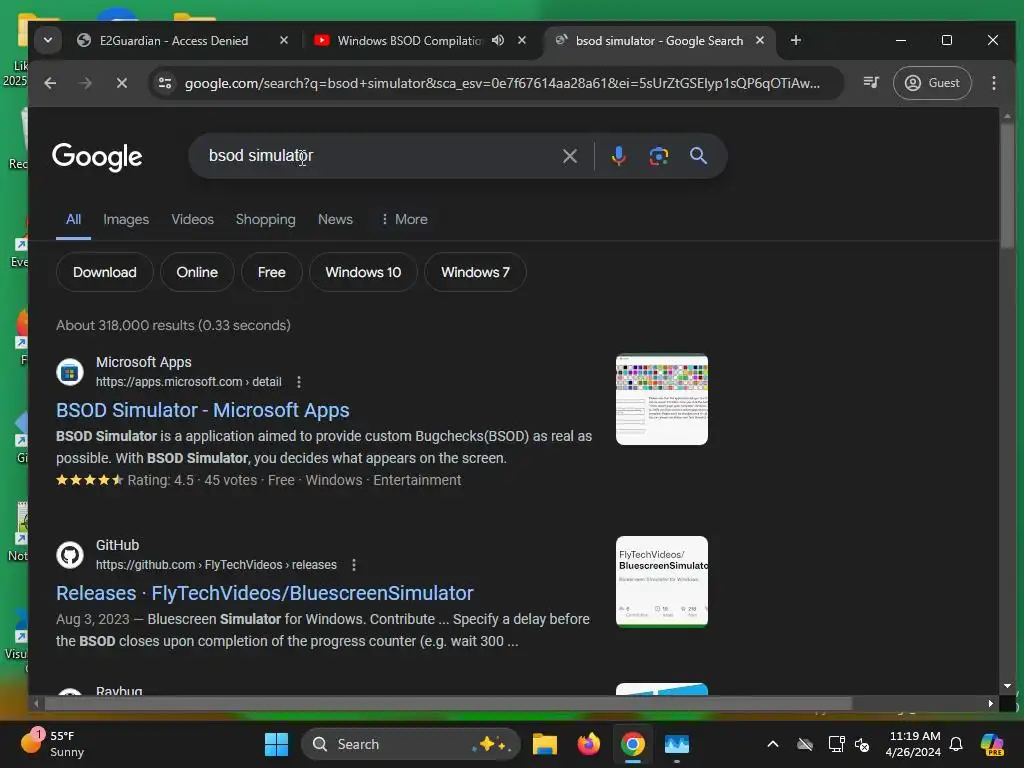1024x768 pixels.
Task: Switch to Shopping results
Action: pos(266,219)
